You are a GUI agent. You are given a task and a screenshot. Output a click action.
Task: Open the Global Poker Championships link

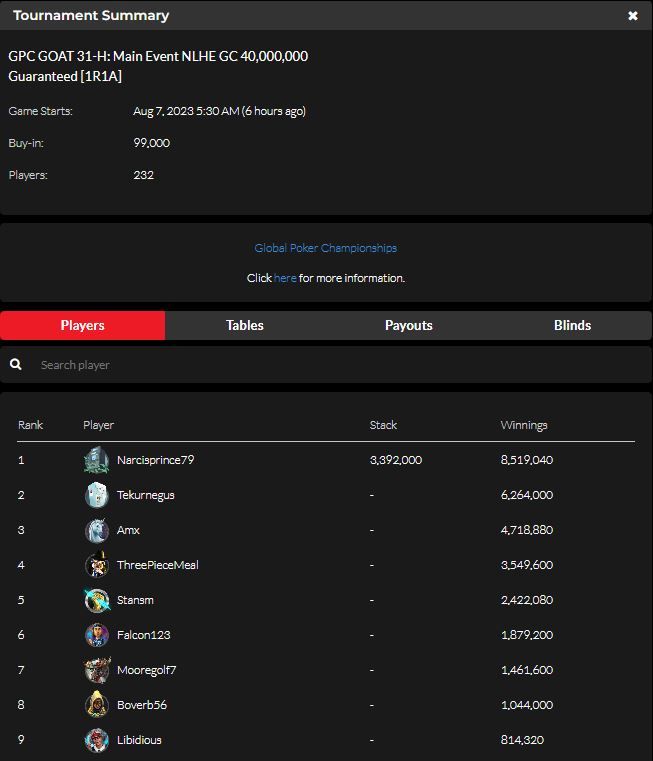click(325, 248)
